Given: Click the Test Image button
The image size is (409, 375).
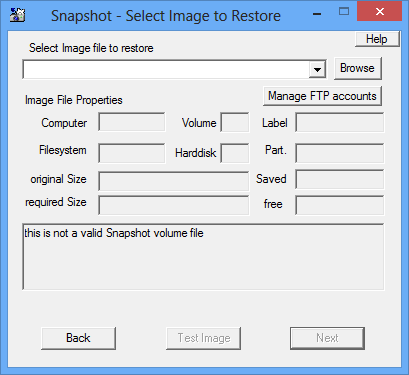Looking at the screenshot, I should coord(204,338).
